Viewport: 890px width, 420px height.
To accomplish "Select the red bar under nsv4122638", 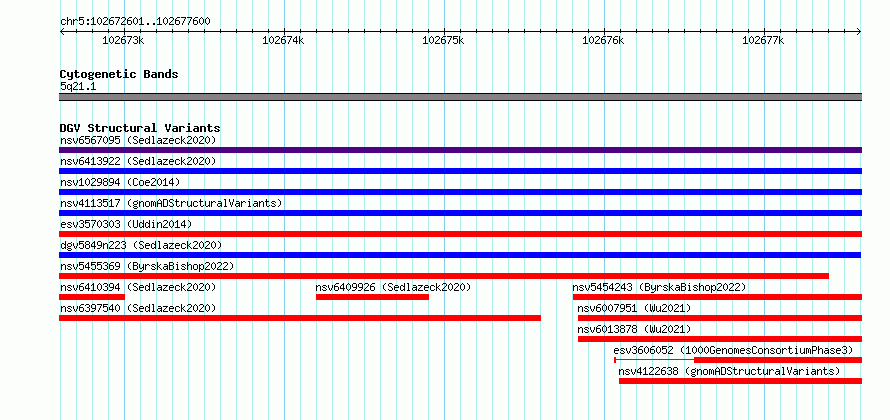I will [740, 381].
